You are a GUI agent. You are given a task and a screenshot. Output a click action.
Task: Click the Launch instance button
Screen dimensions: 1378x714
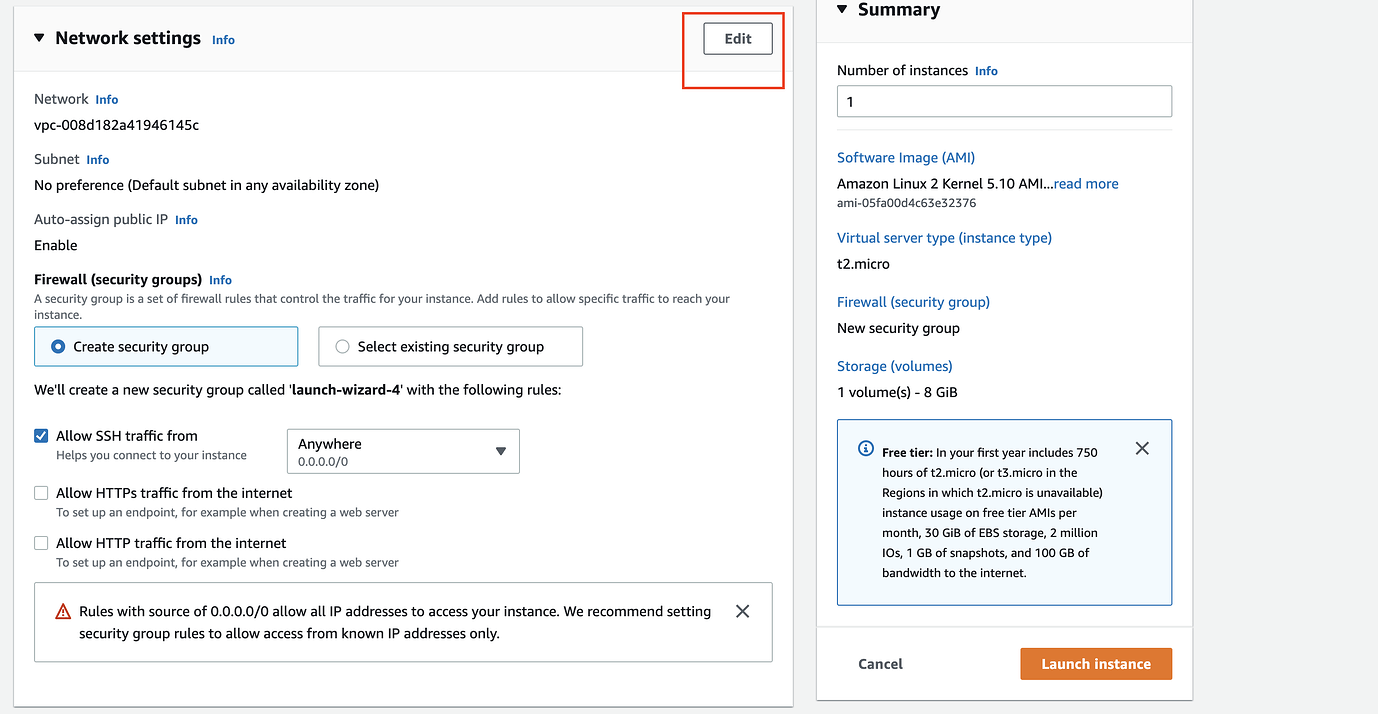1096,664
